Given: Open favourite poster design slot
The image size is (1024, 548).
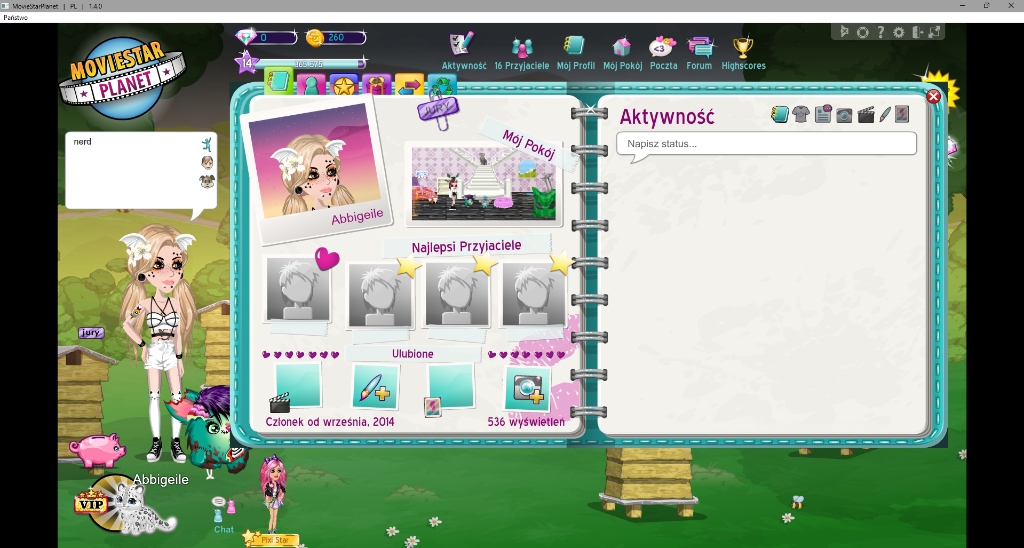Looking at the screenshot, I should coord(450,387).
